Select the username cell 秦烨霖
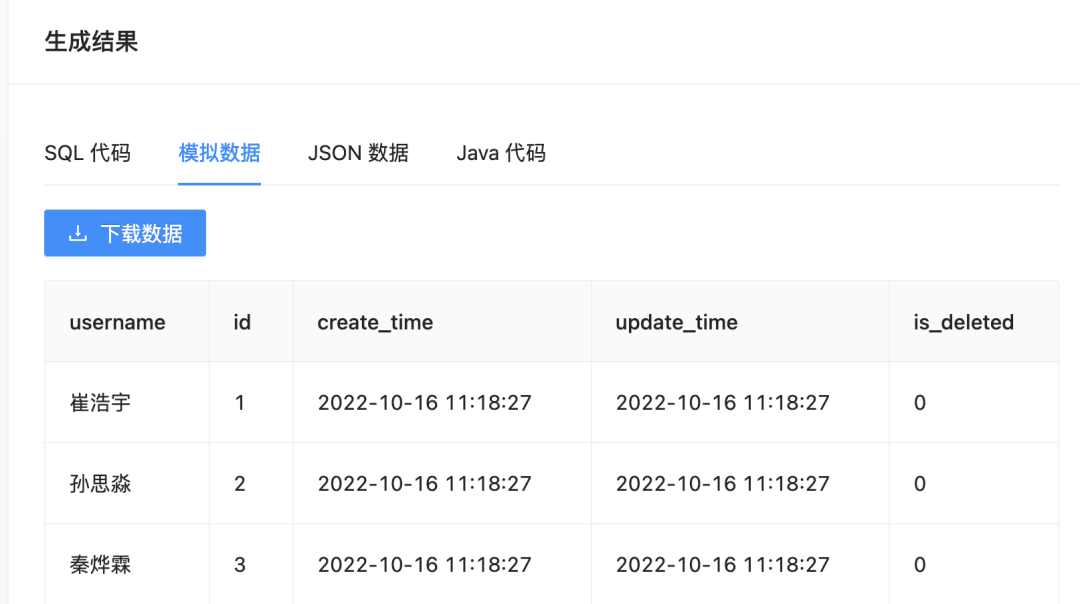This screenshot has height=604, width=1080. pos(100,565)
